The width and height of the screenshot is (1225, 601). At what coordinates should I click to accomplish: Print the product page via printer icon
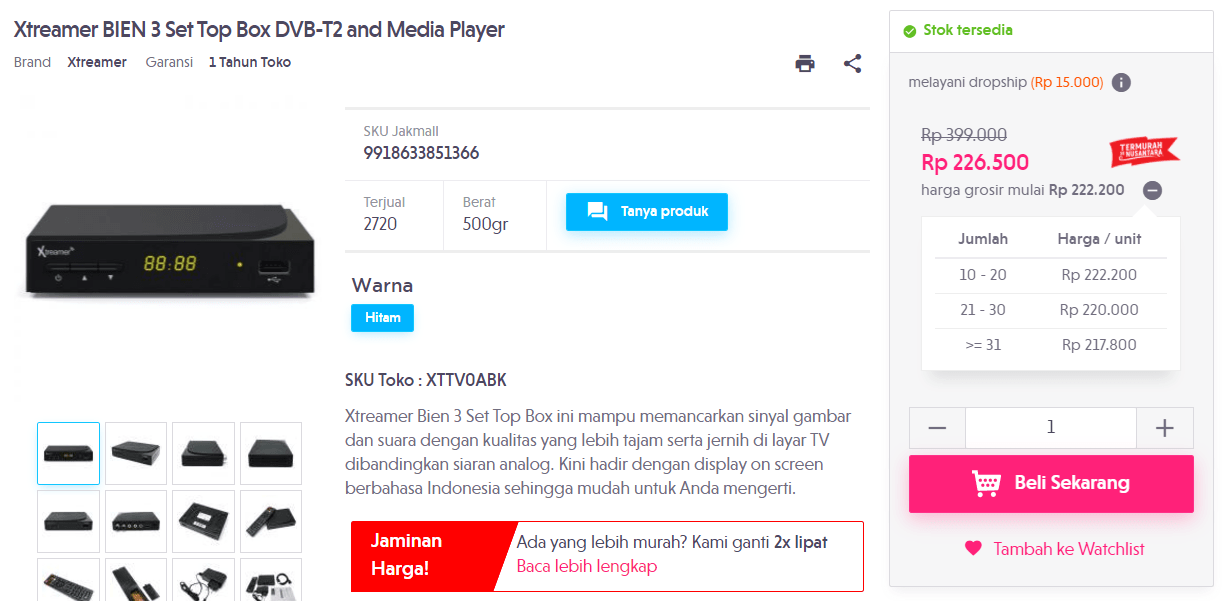click(x=805, y=63)
